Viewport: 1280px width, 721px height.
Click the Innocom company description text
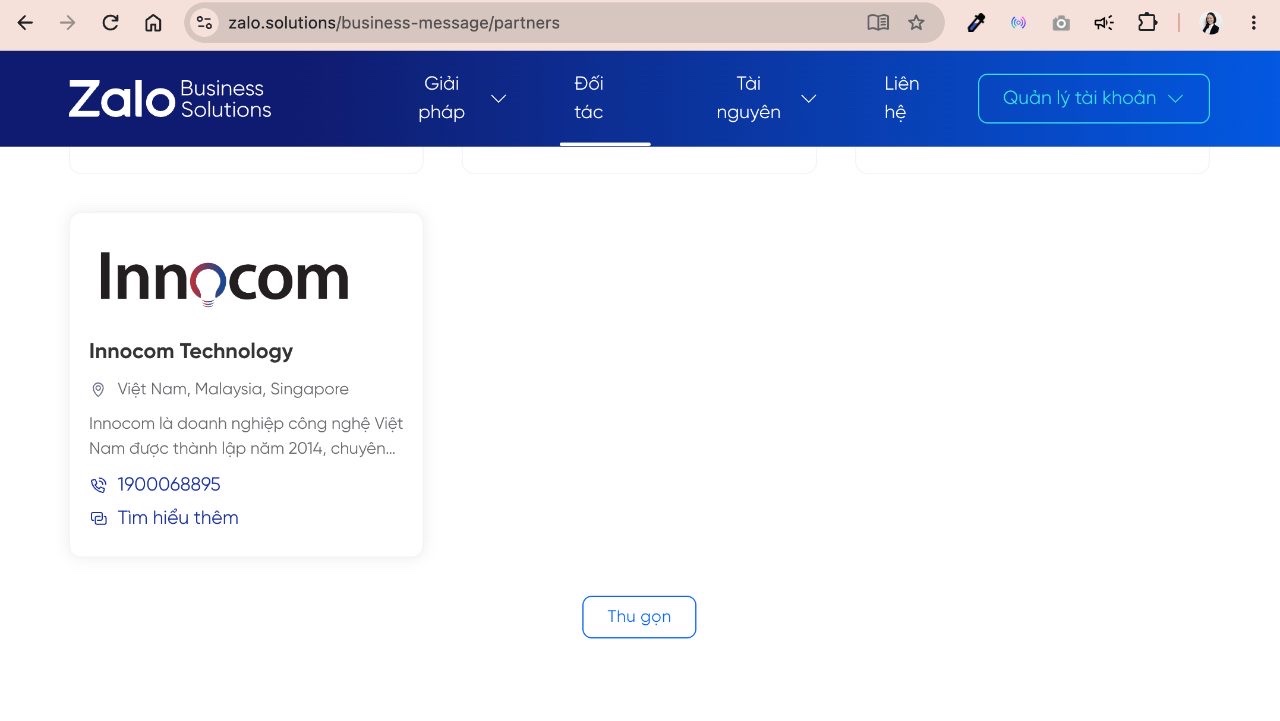[246, 436]
